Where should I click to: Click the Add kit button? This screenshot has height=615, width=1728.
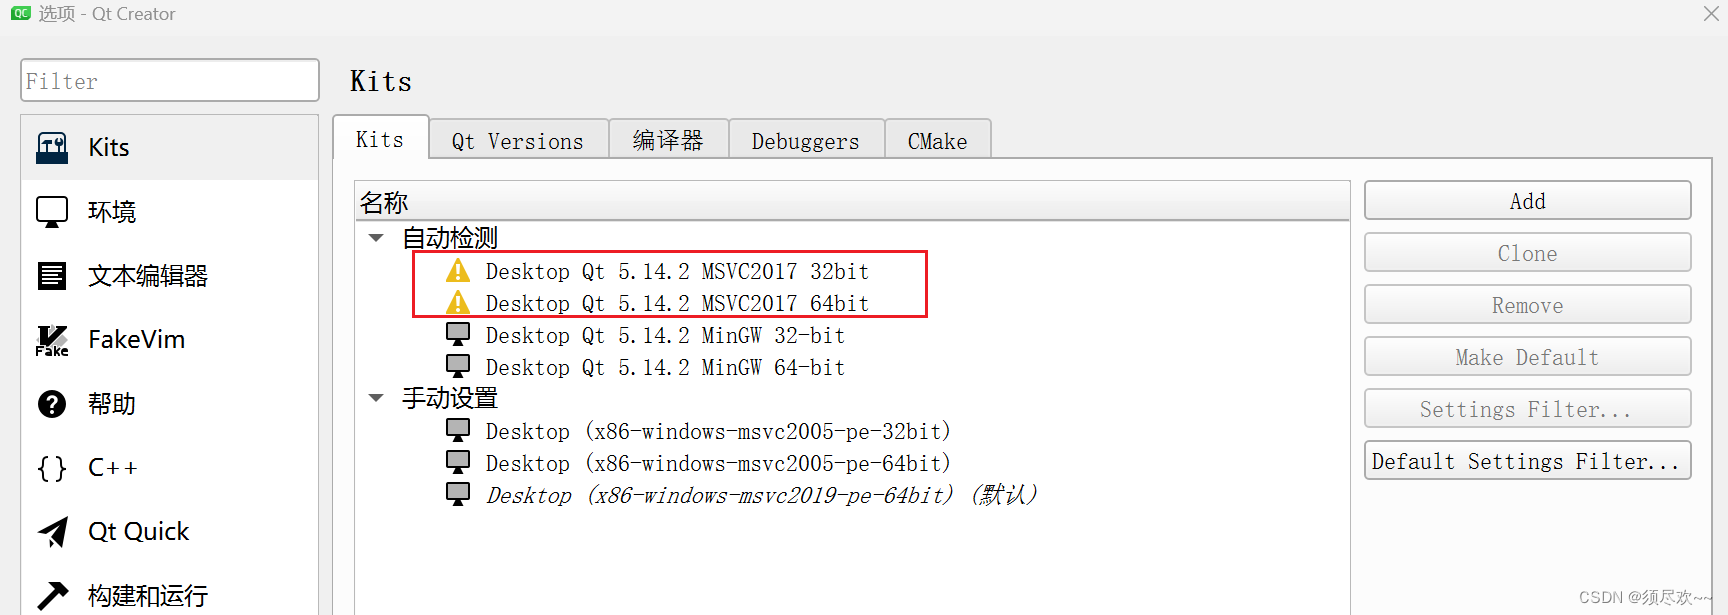point(1527,201)
